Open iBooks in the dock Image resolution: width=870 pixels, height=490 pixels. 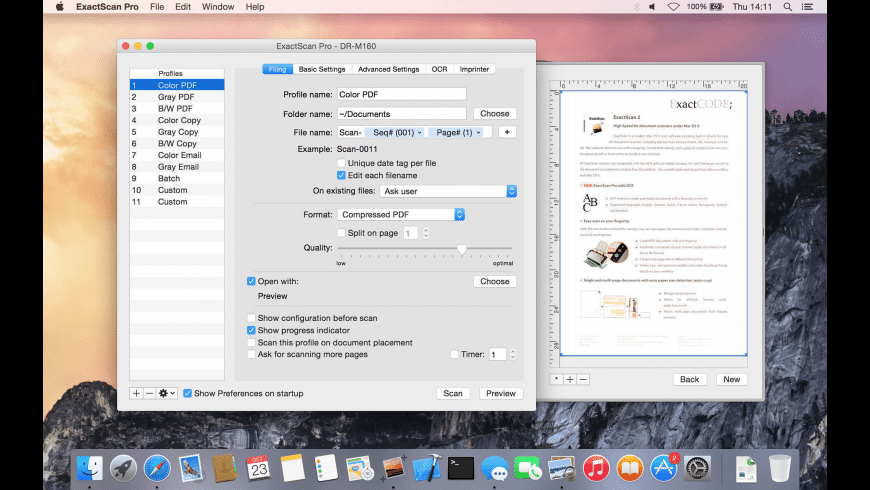pos(629,468)
